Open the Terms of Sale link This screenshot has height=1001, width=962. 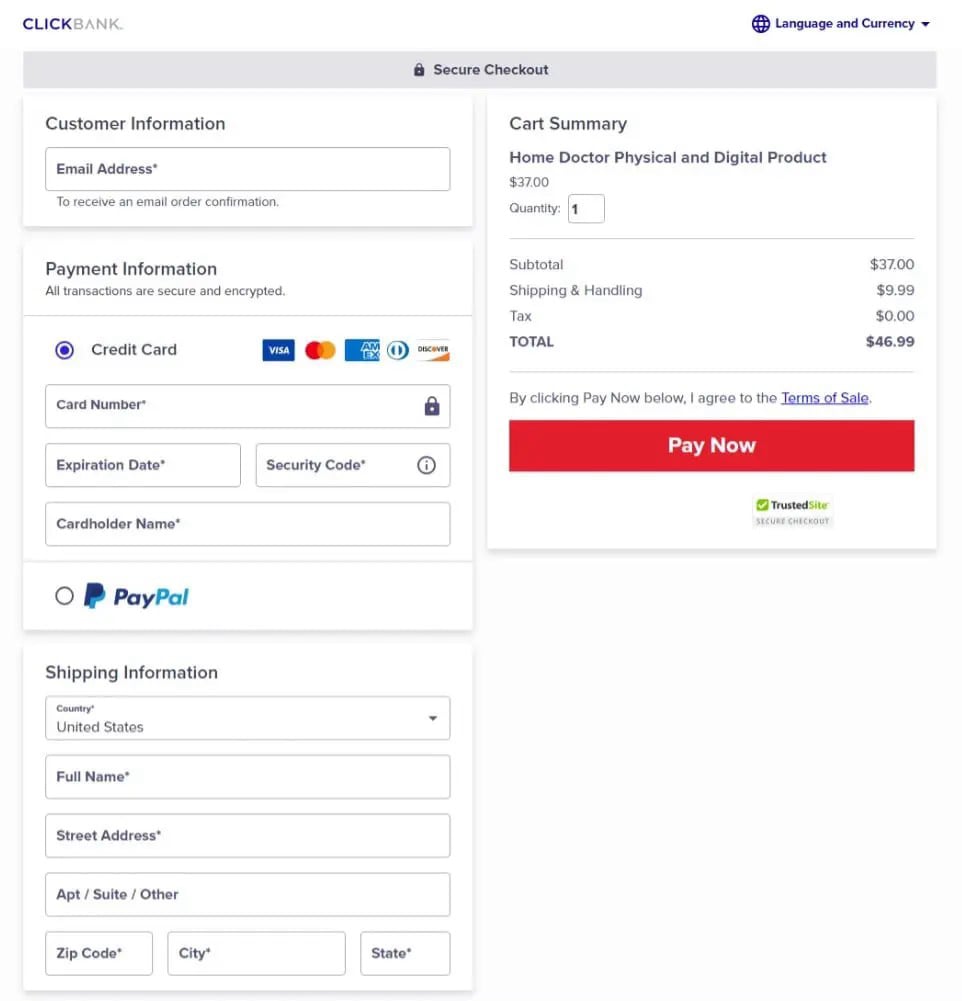824,398
